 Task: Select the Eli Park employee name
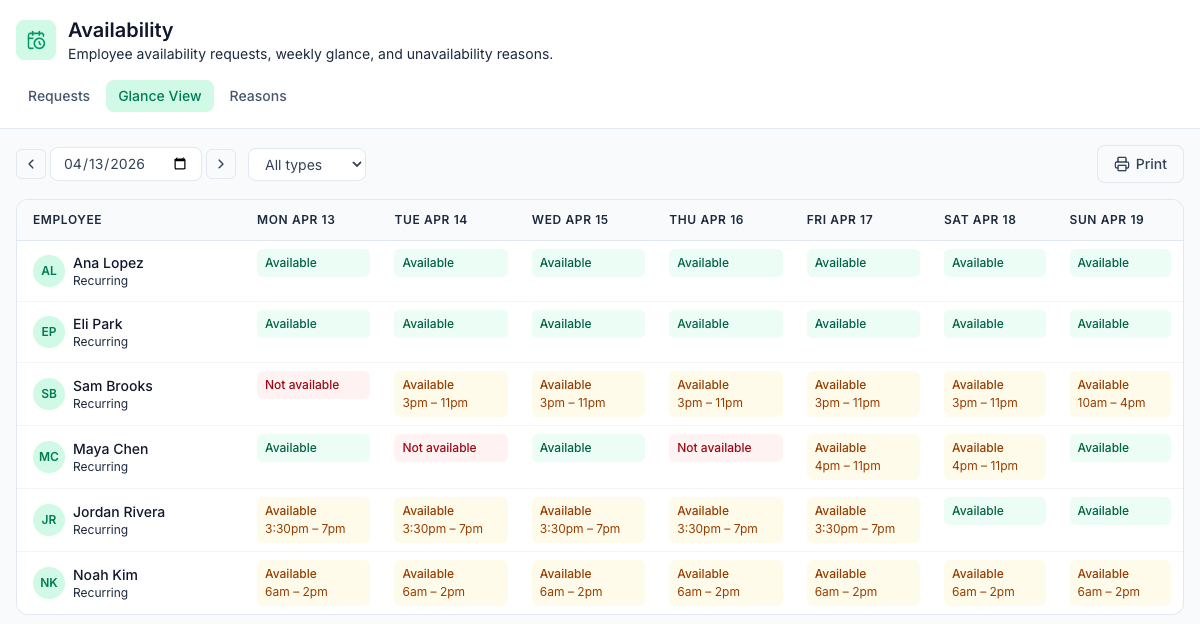pyautogui.click(x=98, y=324)
